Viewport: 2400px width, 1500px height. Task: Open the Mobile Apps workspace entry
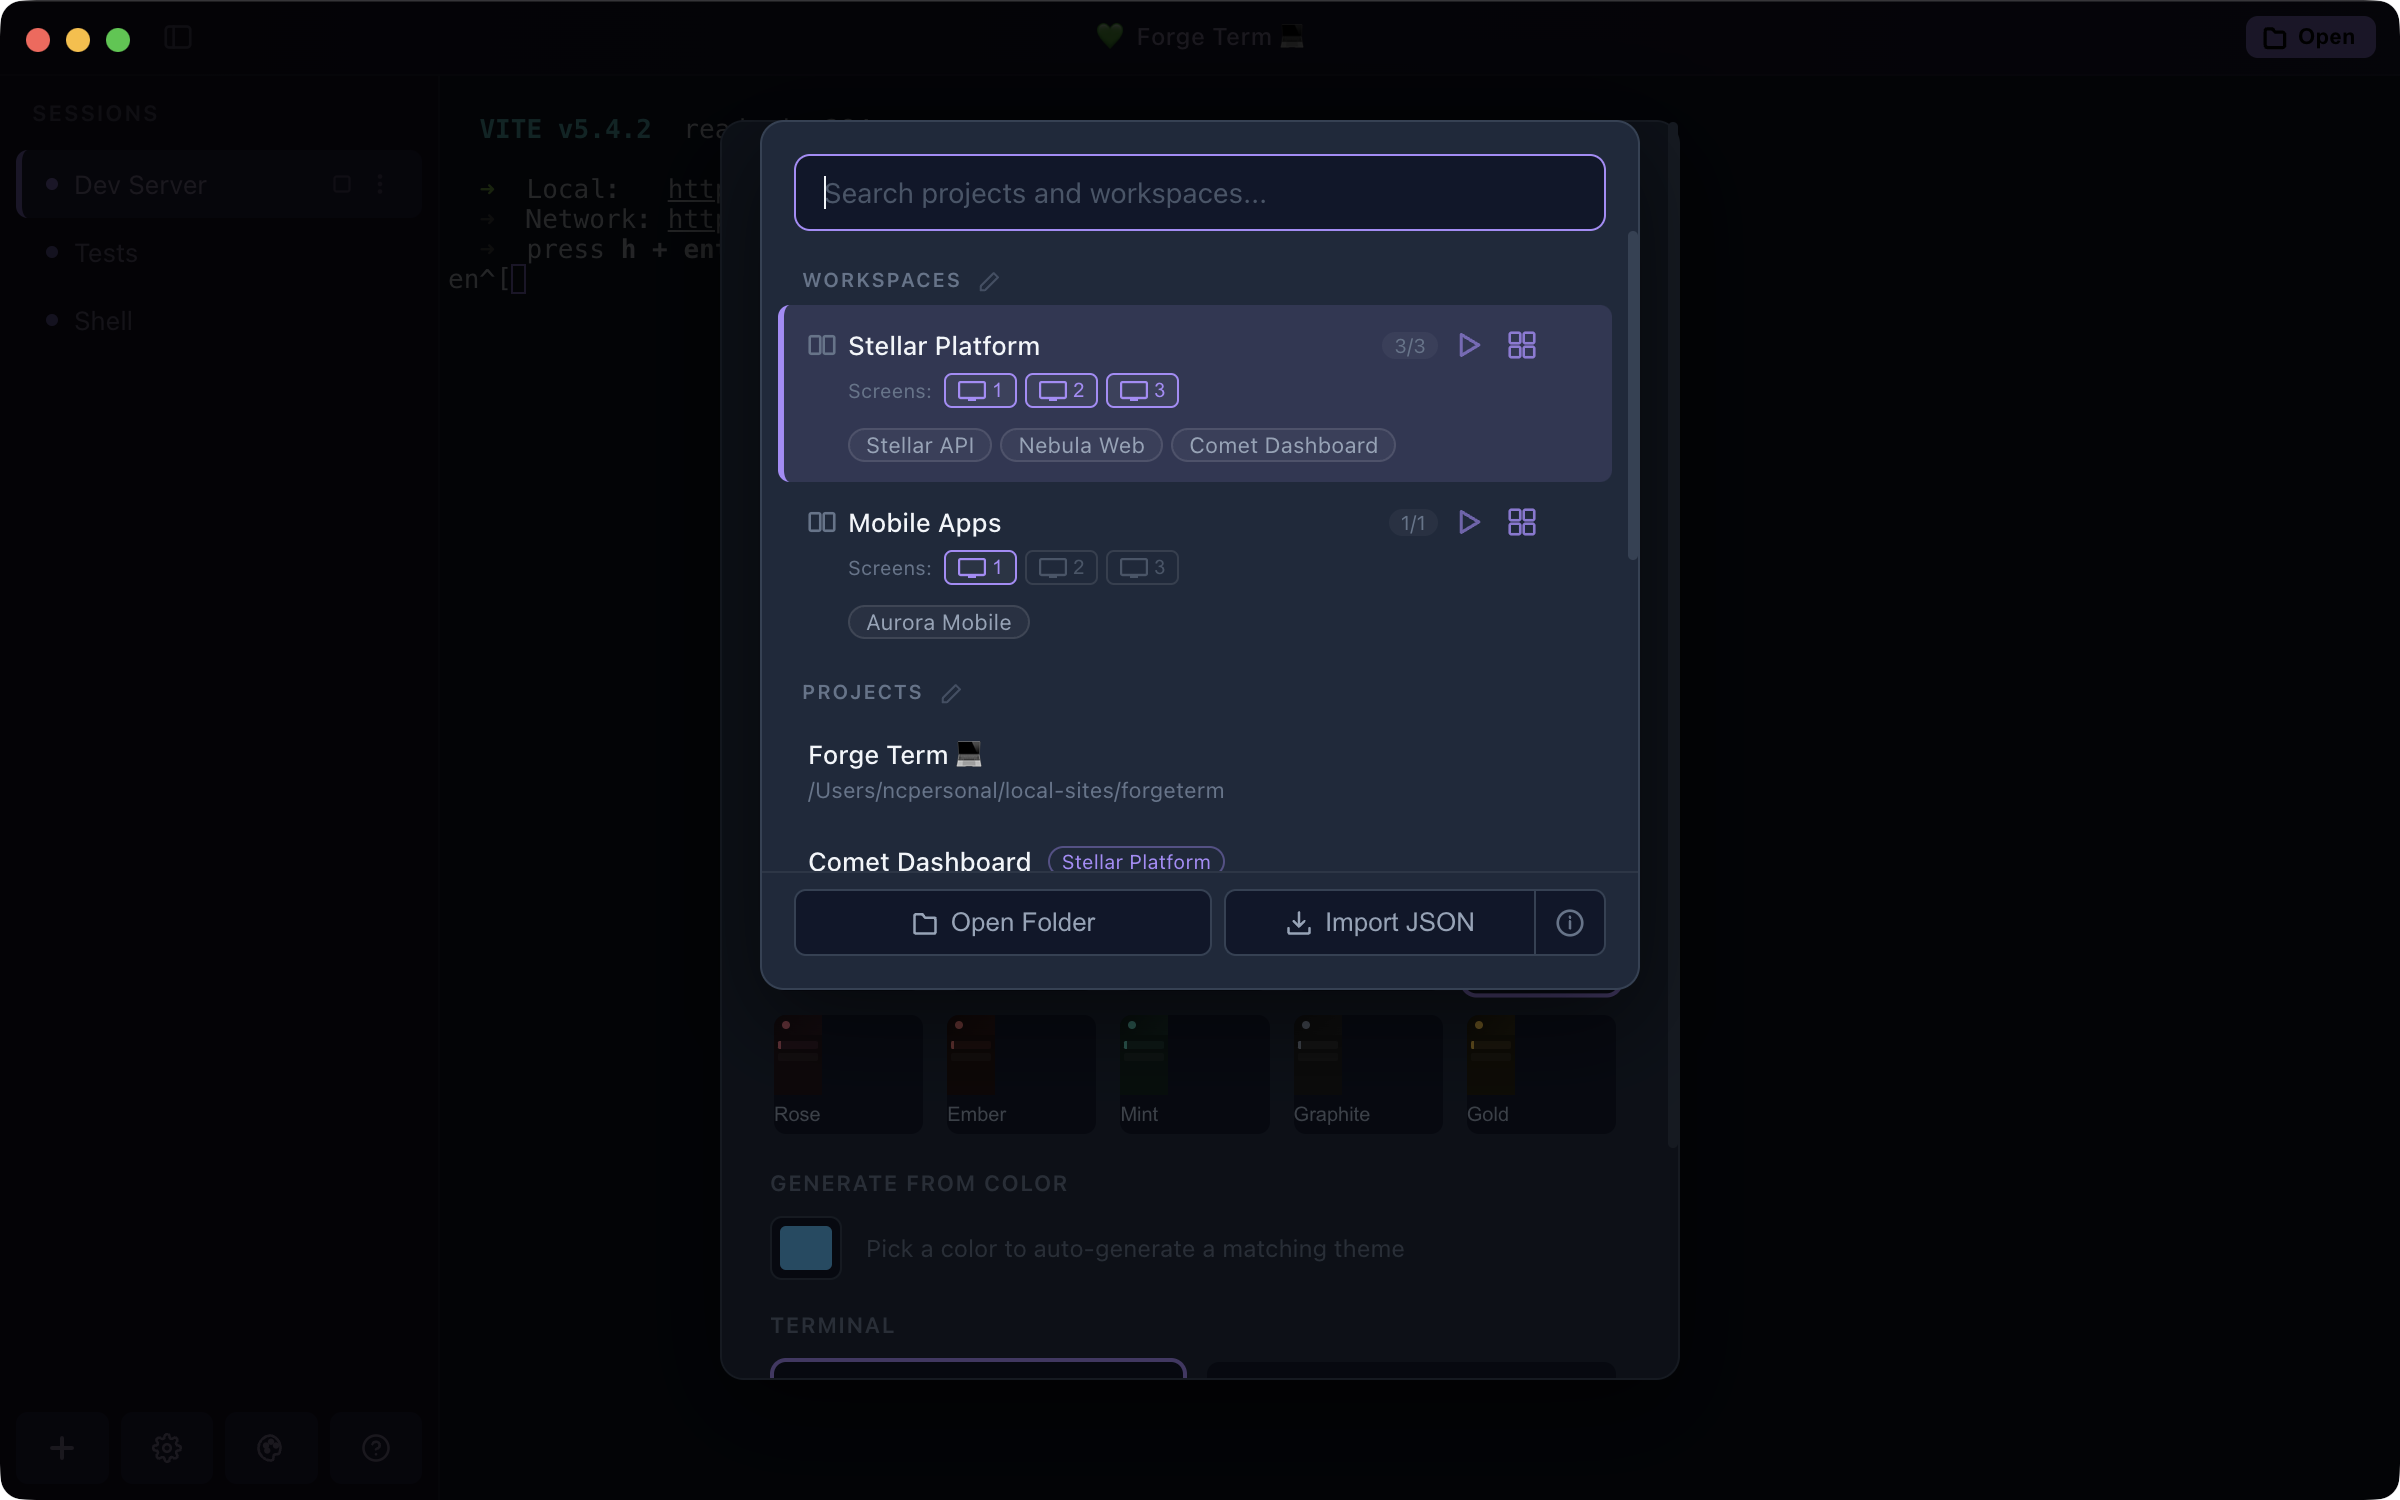tap(924, 522)
